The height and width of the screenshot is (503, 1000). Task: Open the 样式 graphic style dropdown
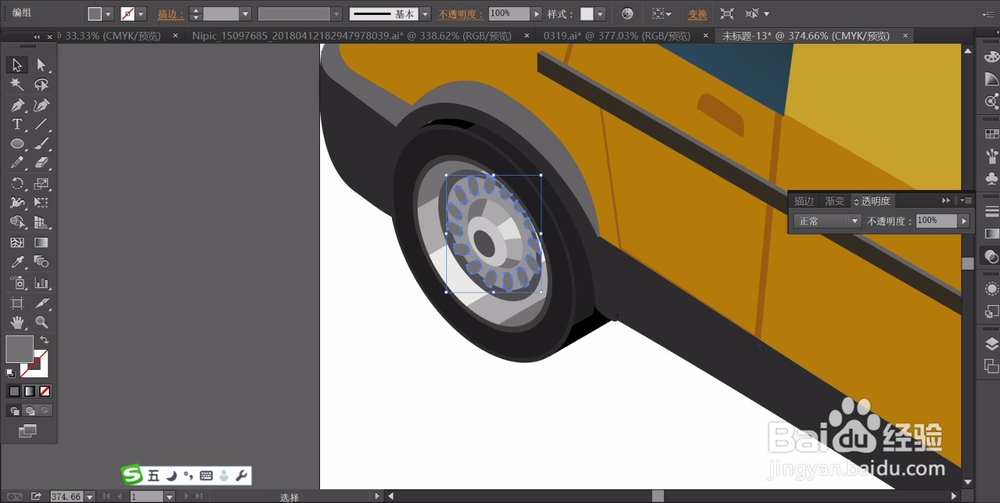coord(600,13)
